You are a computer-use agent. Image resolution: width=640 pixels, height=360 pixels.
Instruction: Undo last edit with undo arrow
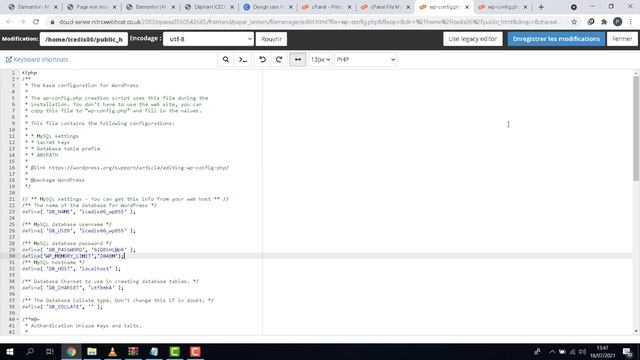click(262, 60)
